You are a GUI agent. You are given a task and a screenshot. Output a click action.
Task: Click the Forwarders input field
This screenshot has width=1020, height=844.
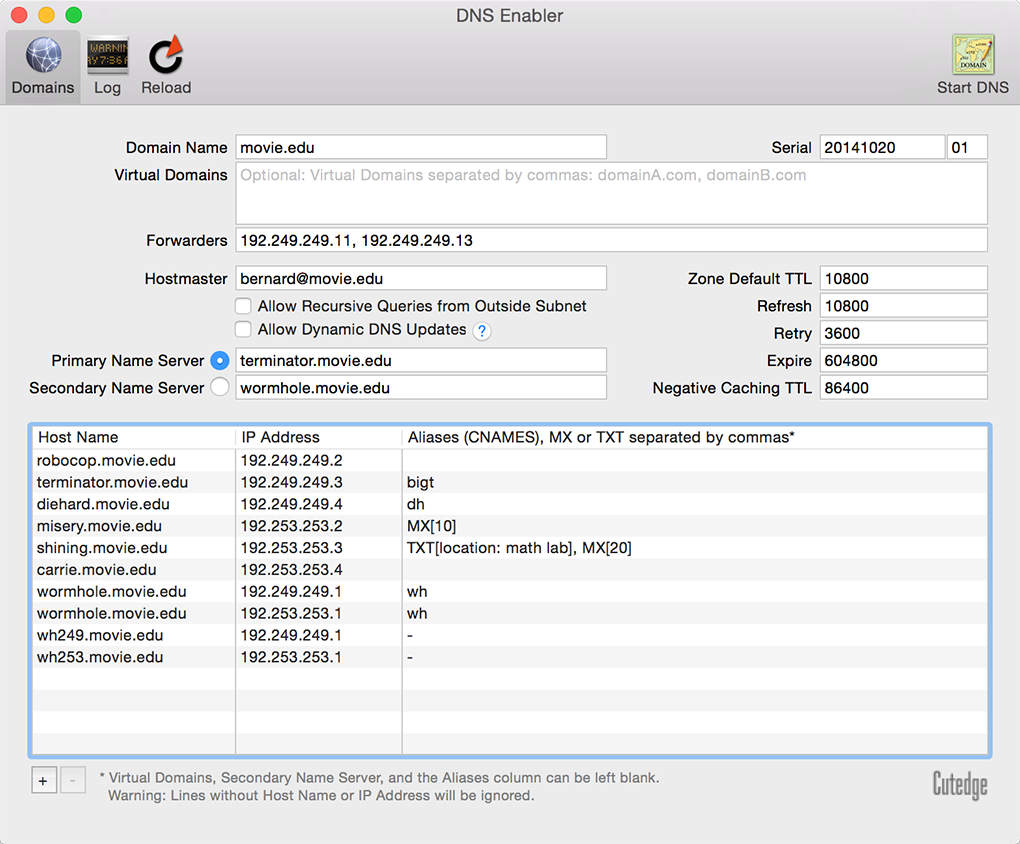(x=611, y=240)
